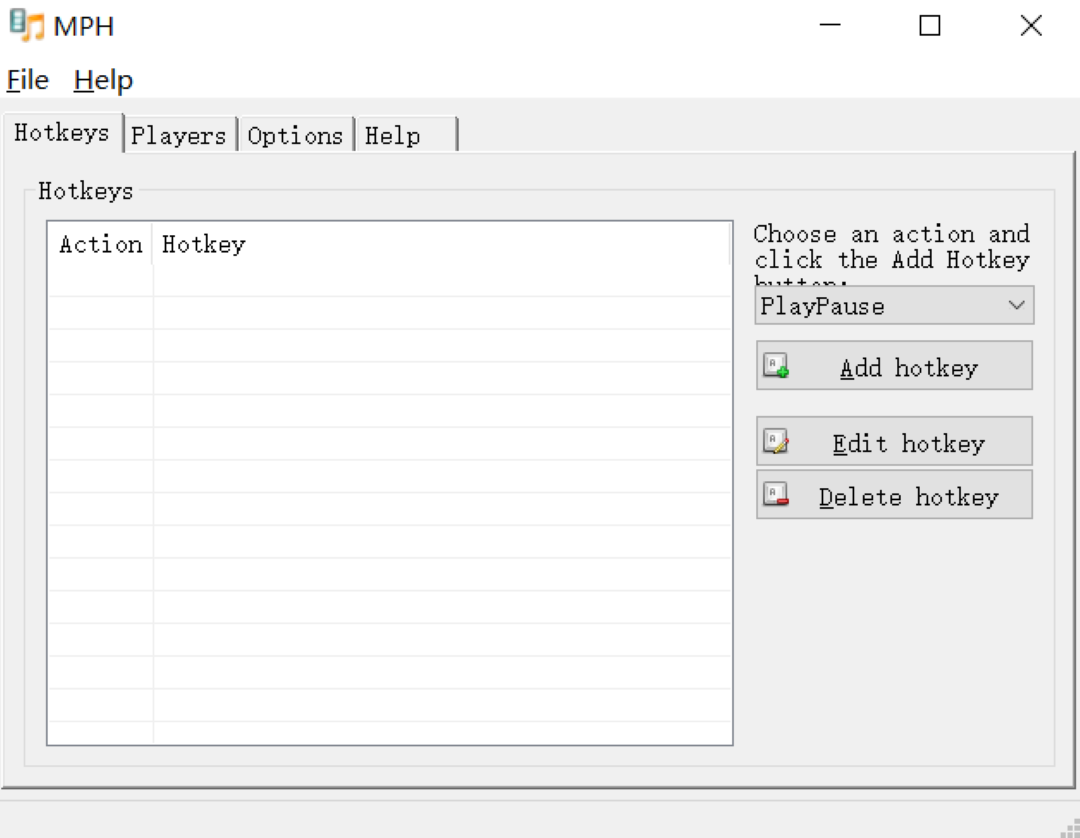Viewport: 1080px width, 838px height.
Task: Click the Edit hotkey button
Action: [894, 441]
